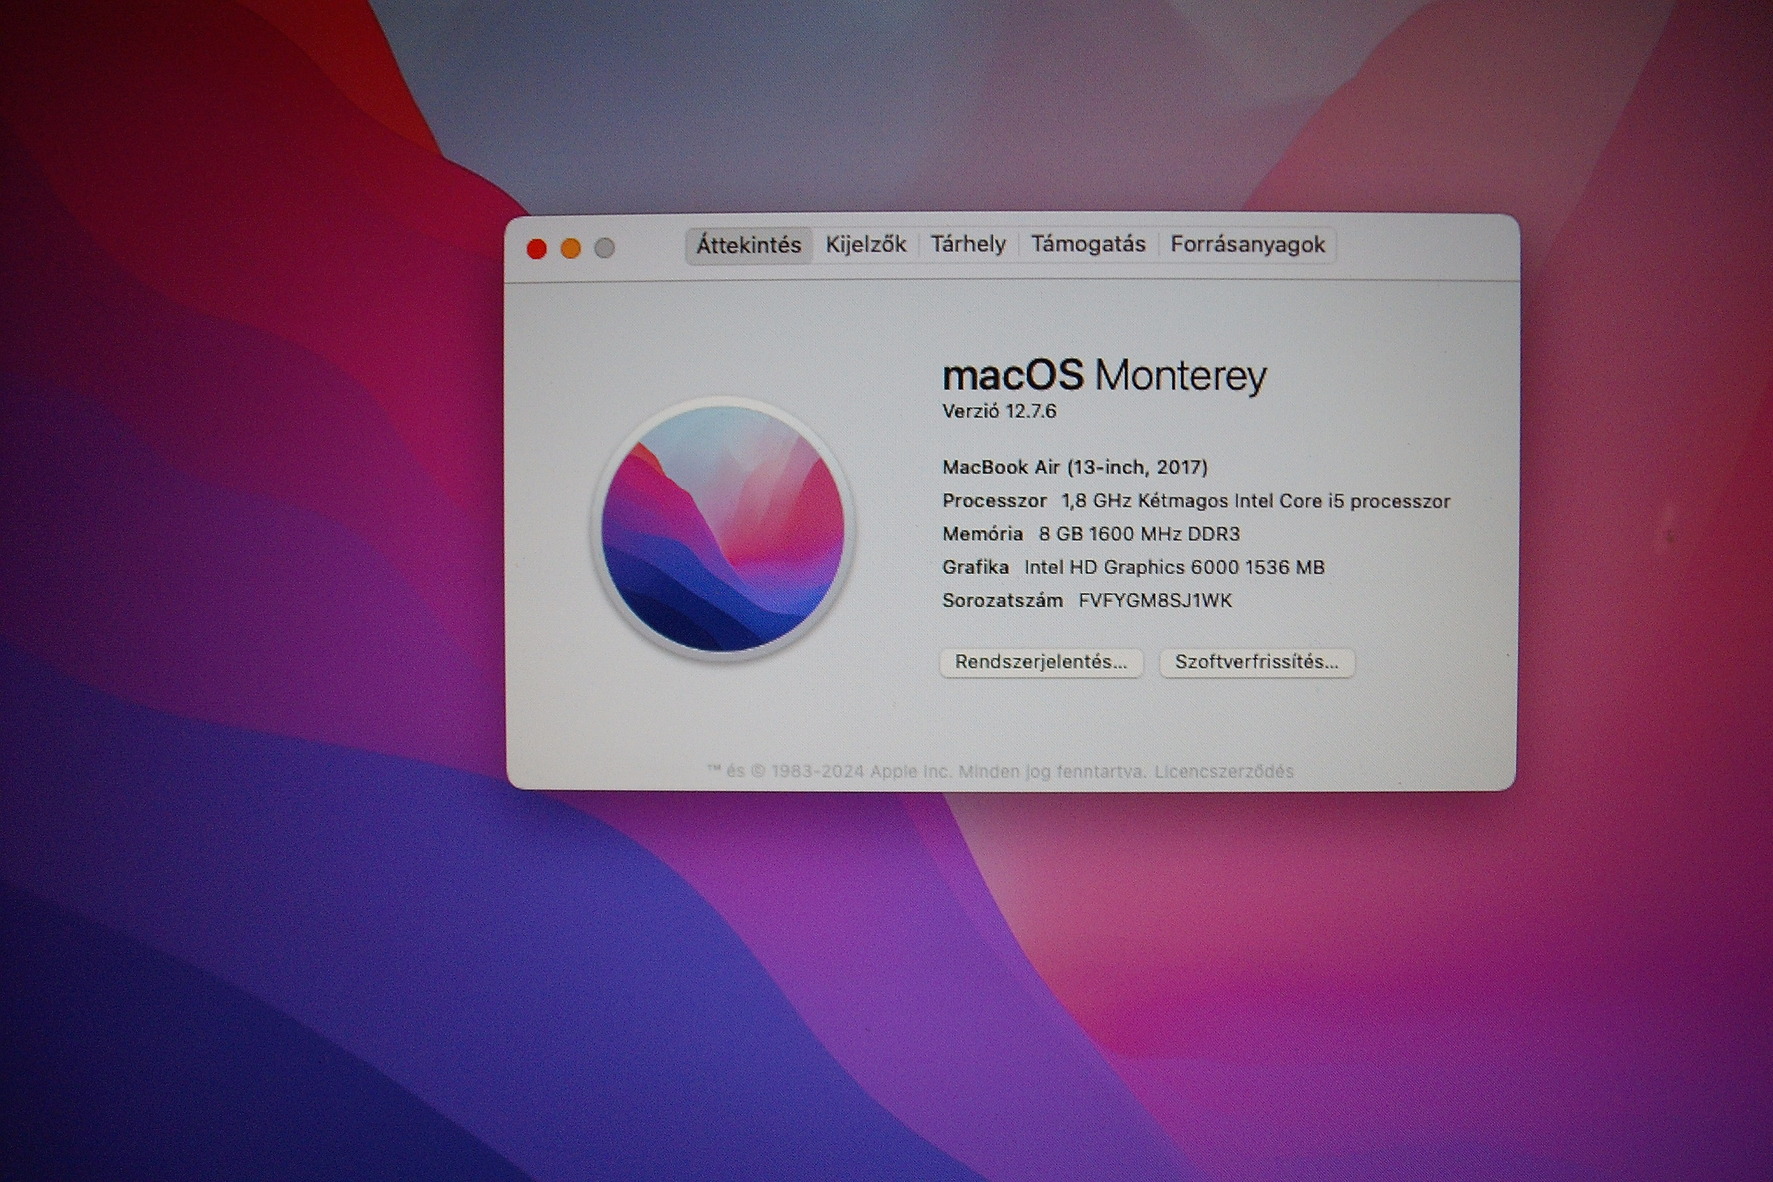The image size is (1773, 1182).
Task: Click the Grafika label
Action: coord(975,567)
